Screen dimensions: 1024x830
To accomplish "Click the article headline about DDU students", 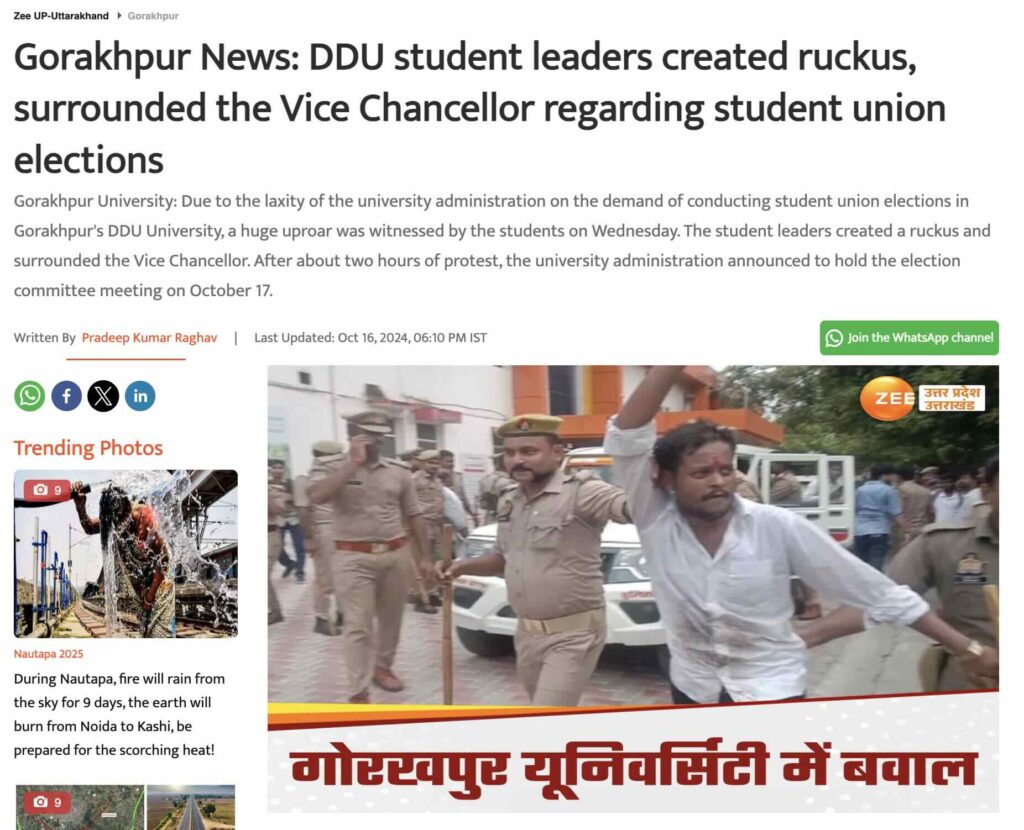I will 480,108.
